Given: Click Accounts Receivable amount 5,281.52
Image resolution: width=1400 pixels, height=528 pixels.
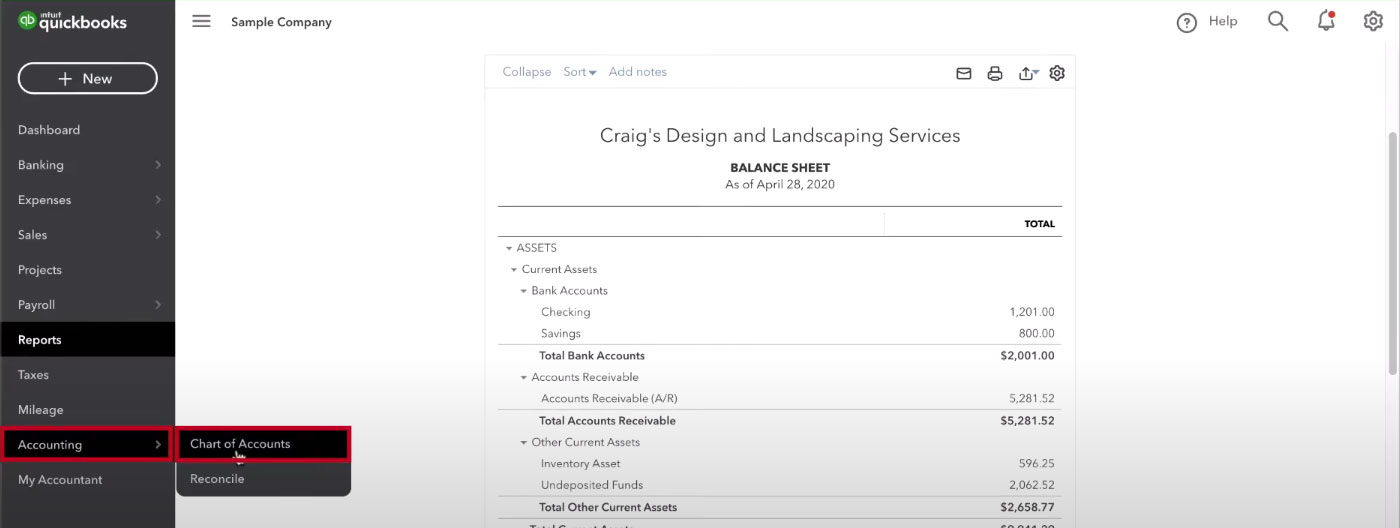Looking at the screenshot, I should click(1031, 399).
